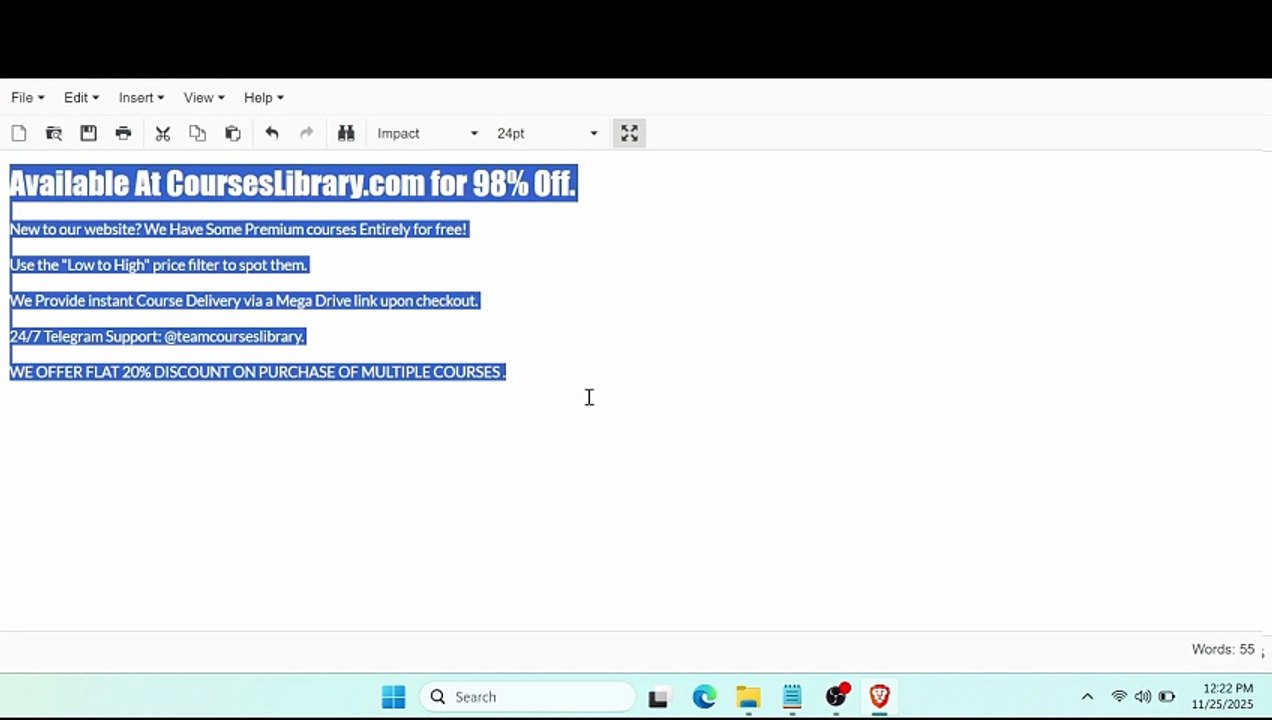Viewport: 1272px width, 720px height.
Task: Click the line 'Use the "Low to High" price filter'
Action: [158, 265]
